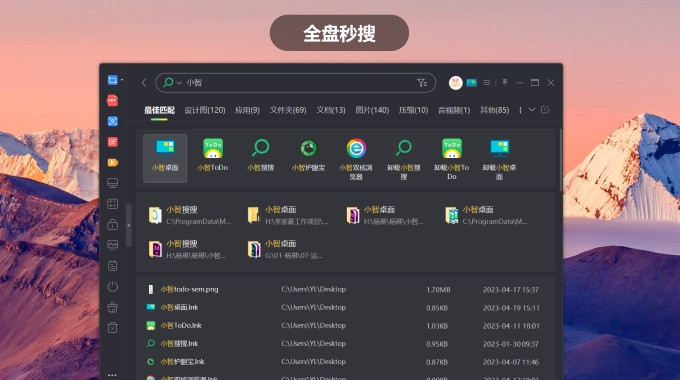Switch to the 图片(140) tab

pos(372,110)
